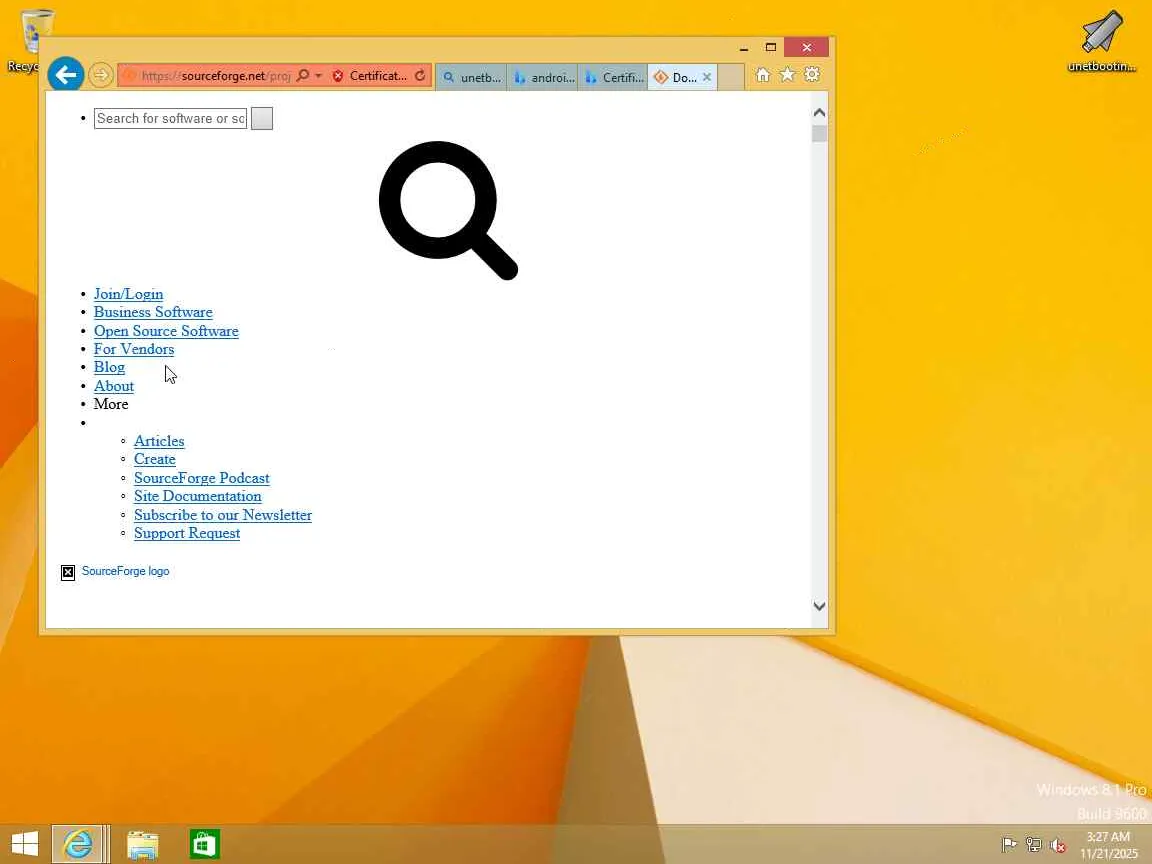Click the Search for software input field
This screenshot has width=1152, height=864.
170,118
